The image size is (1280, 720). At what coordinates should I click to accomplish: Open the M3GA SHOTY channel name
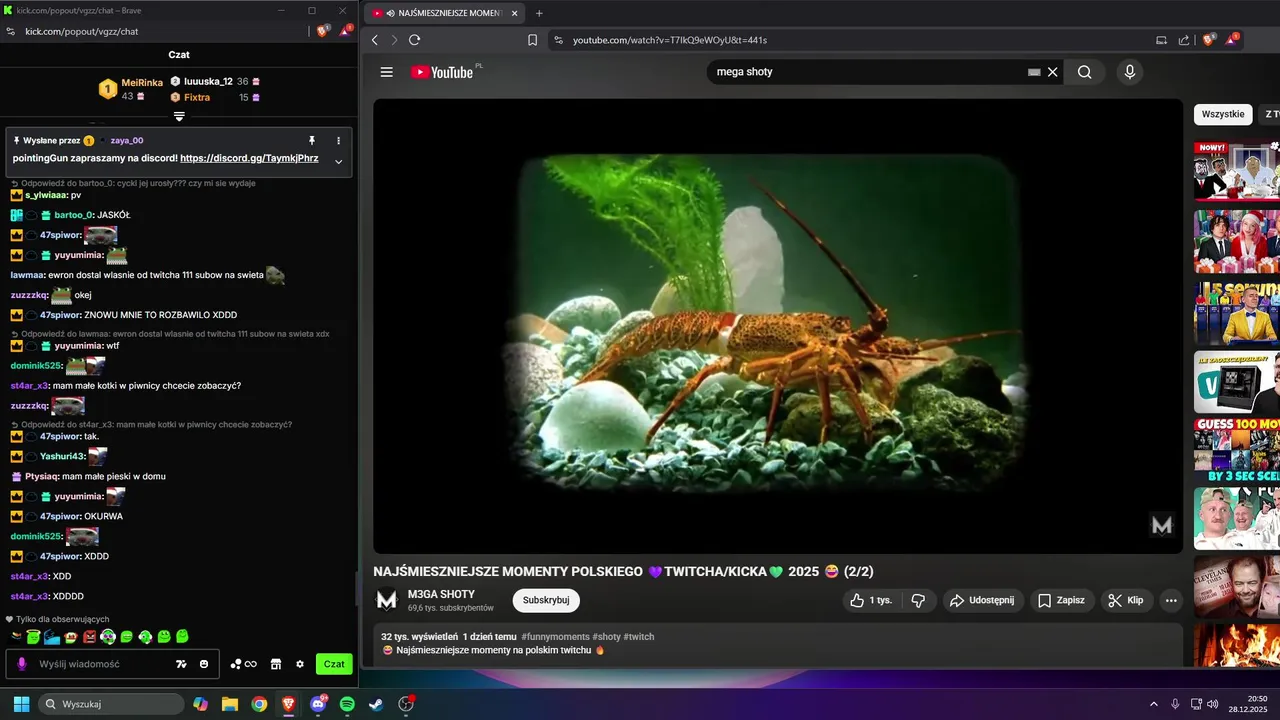click(441, 594)
